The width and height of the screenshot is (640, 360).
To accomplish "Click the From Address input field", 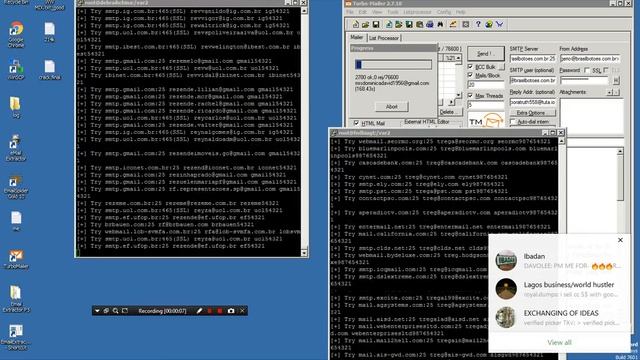I will (590, 59).
